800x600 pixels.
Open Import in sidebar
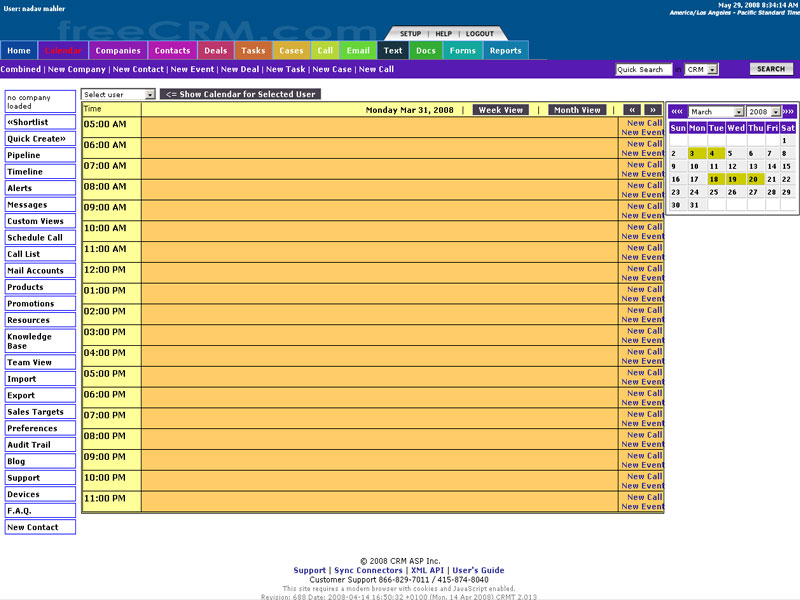40,379
